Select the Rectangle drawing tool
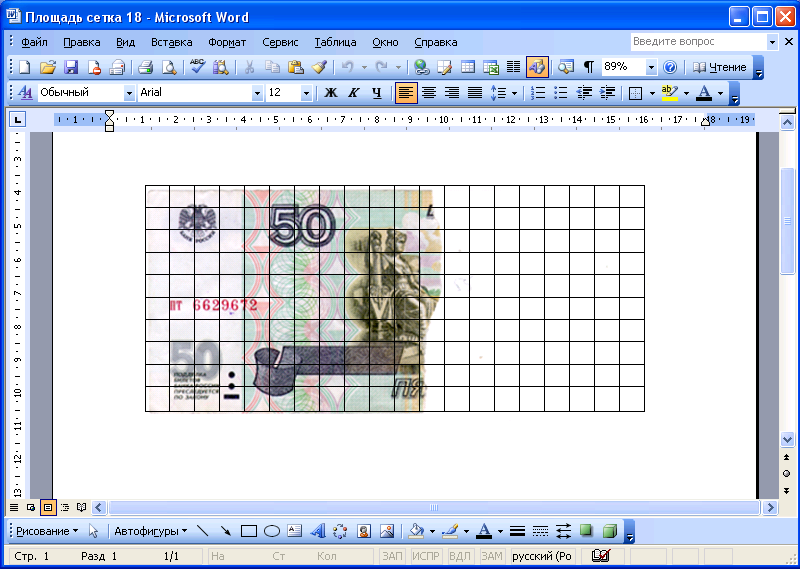800x569 pixels. [248, 531]
